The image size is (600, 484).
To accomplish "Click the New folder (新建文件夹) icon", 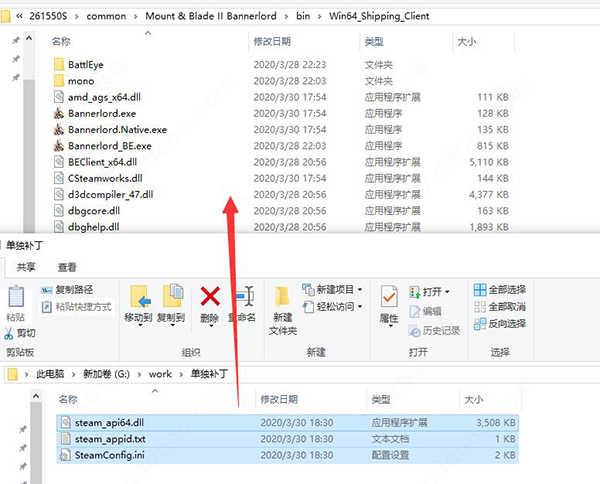I will pos(283,297).
